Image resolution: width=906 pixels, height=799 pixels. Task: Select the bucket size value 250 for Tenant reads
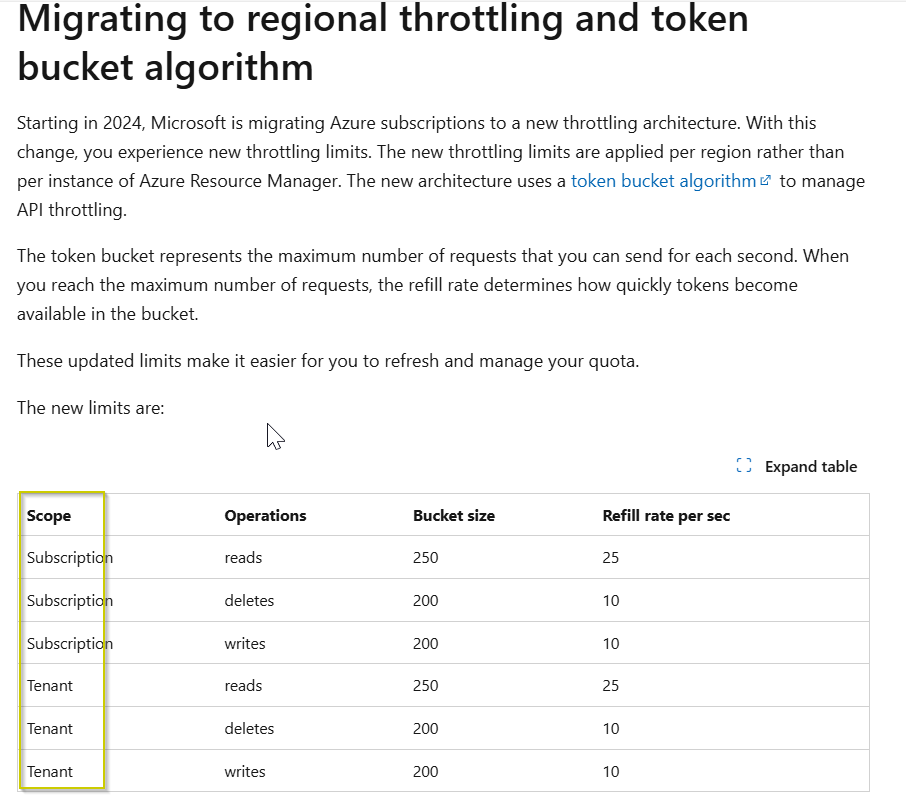coord(425,685)
